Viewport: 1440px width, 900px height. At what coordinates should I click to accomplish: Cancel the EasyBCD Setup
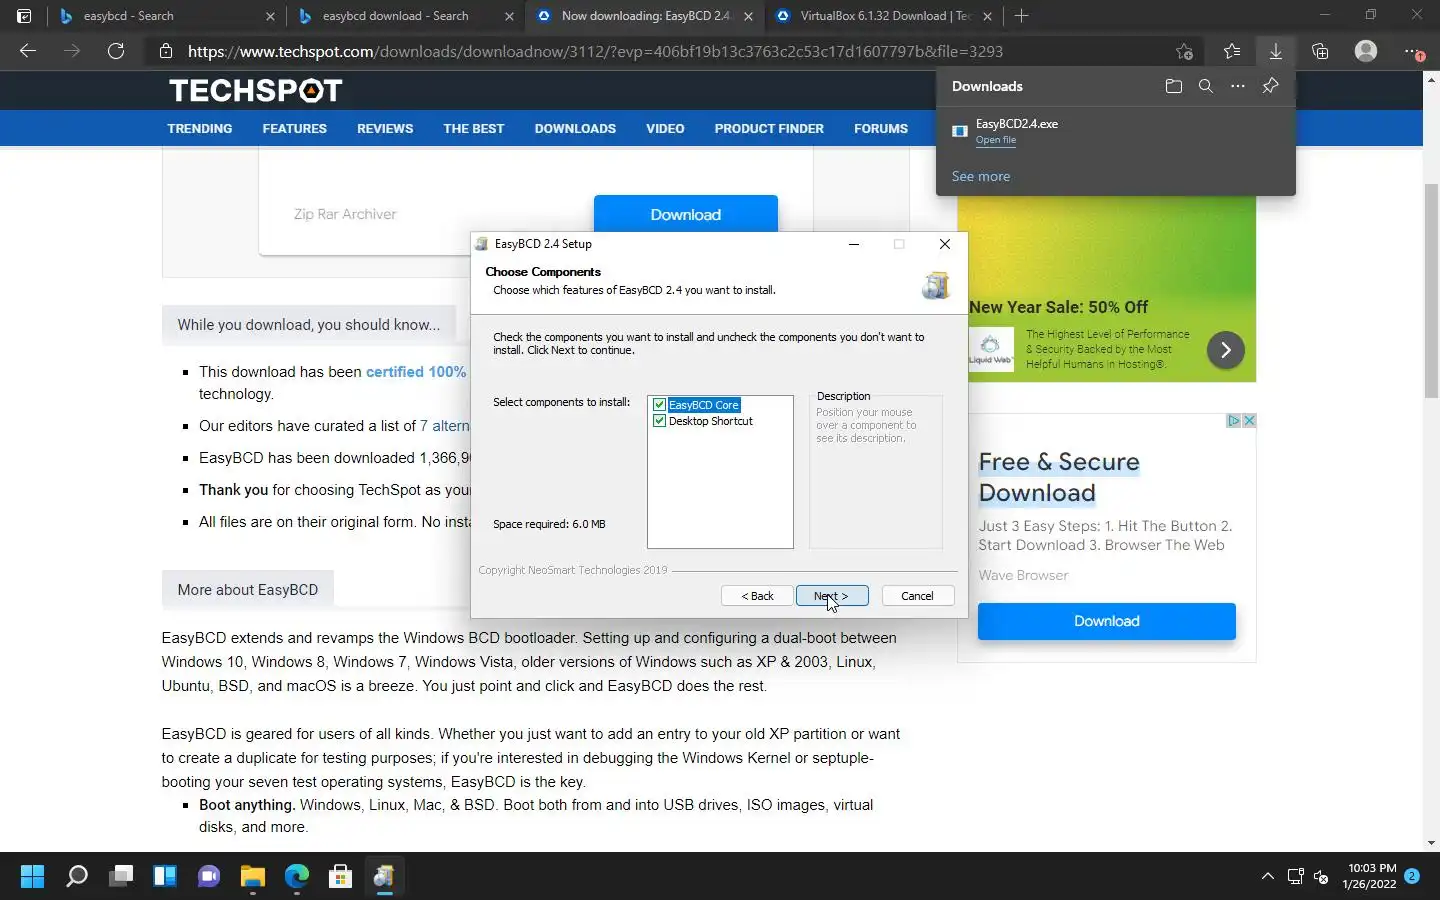[x=917, y=596]
